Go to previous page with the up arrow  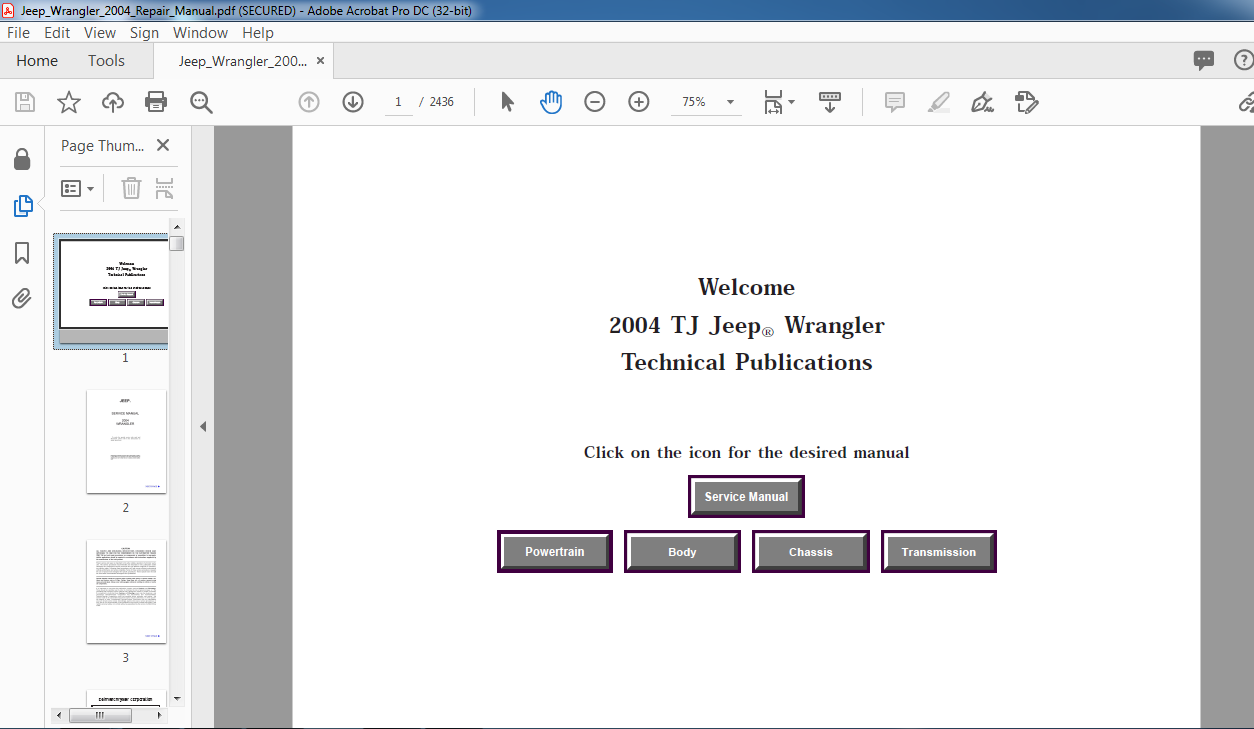tap(309, 102)
